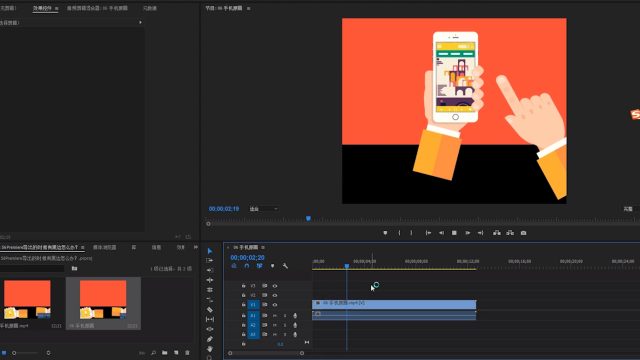Screen dimensions: 640x360
Task: Toggle timeline Snap magnet
Action: tap(247, 266)
